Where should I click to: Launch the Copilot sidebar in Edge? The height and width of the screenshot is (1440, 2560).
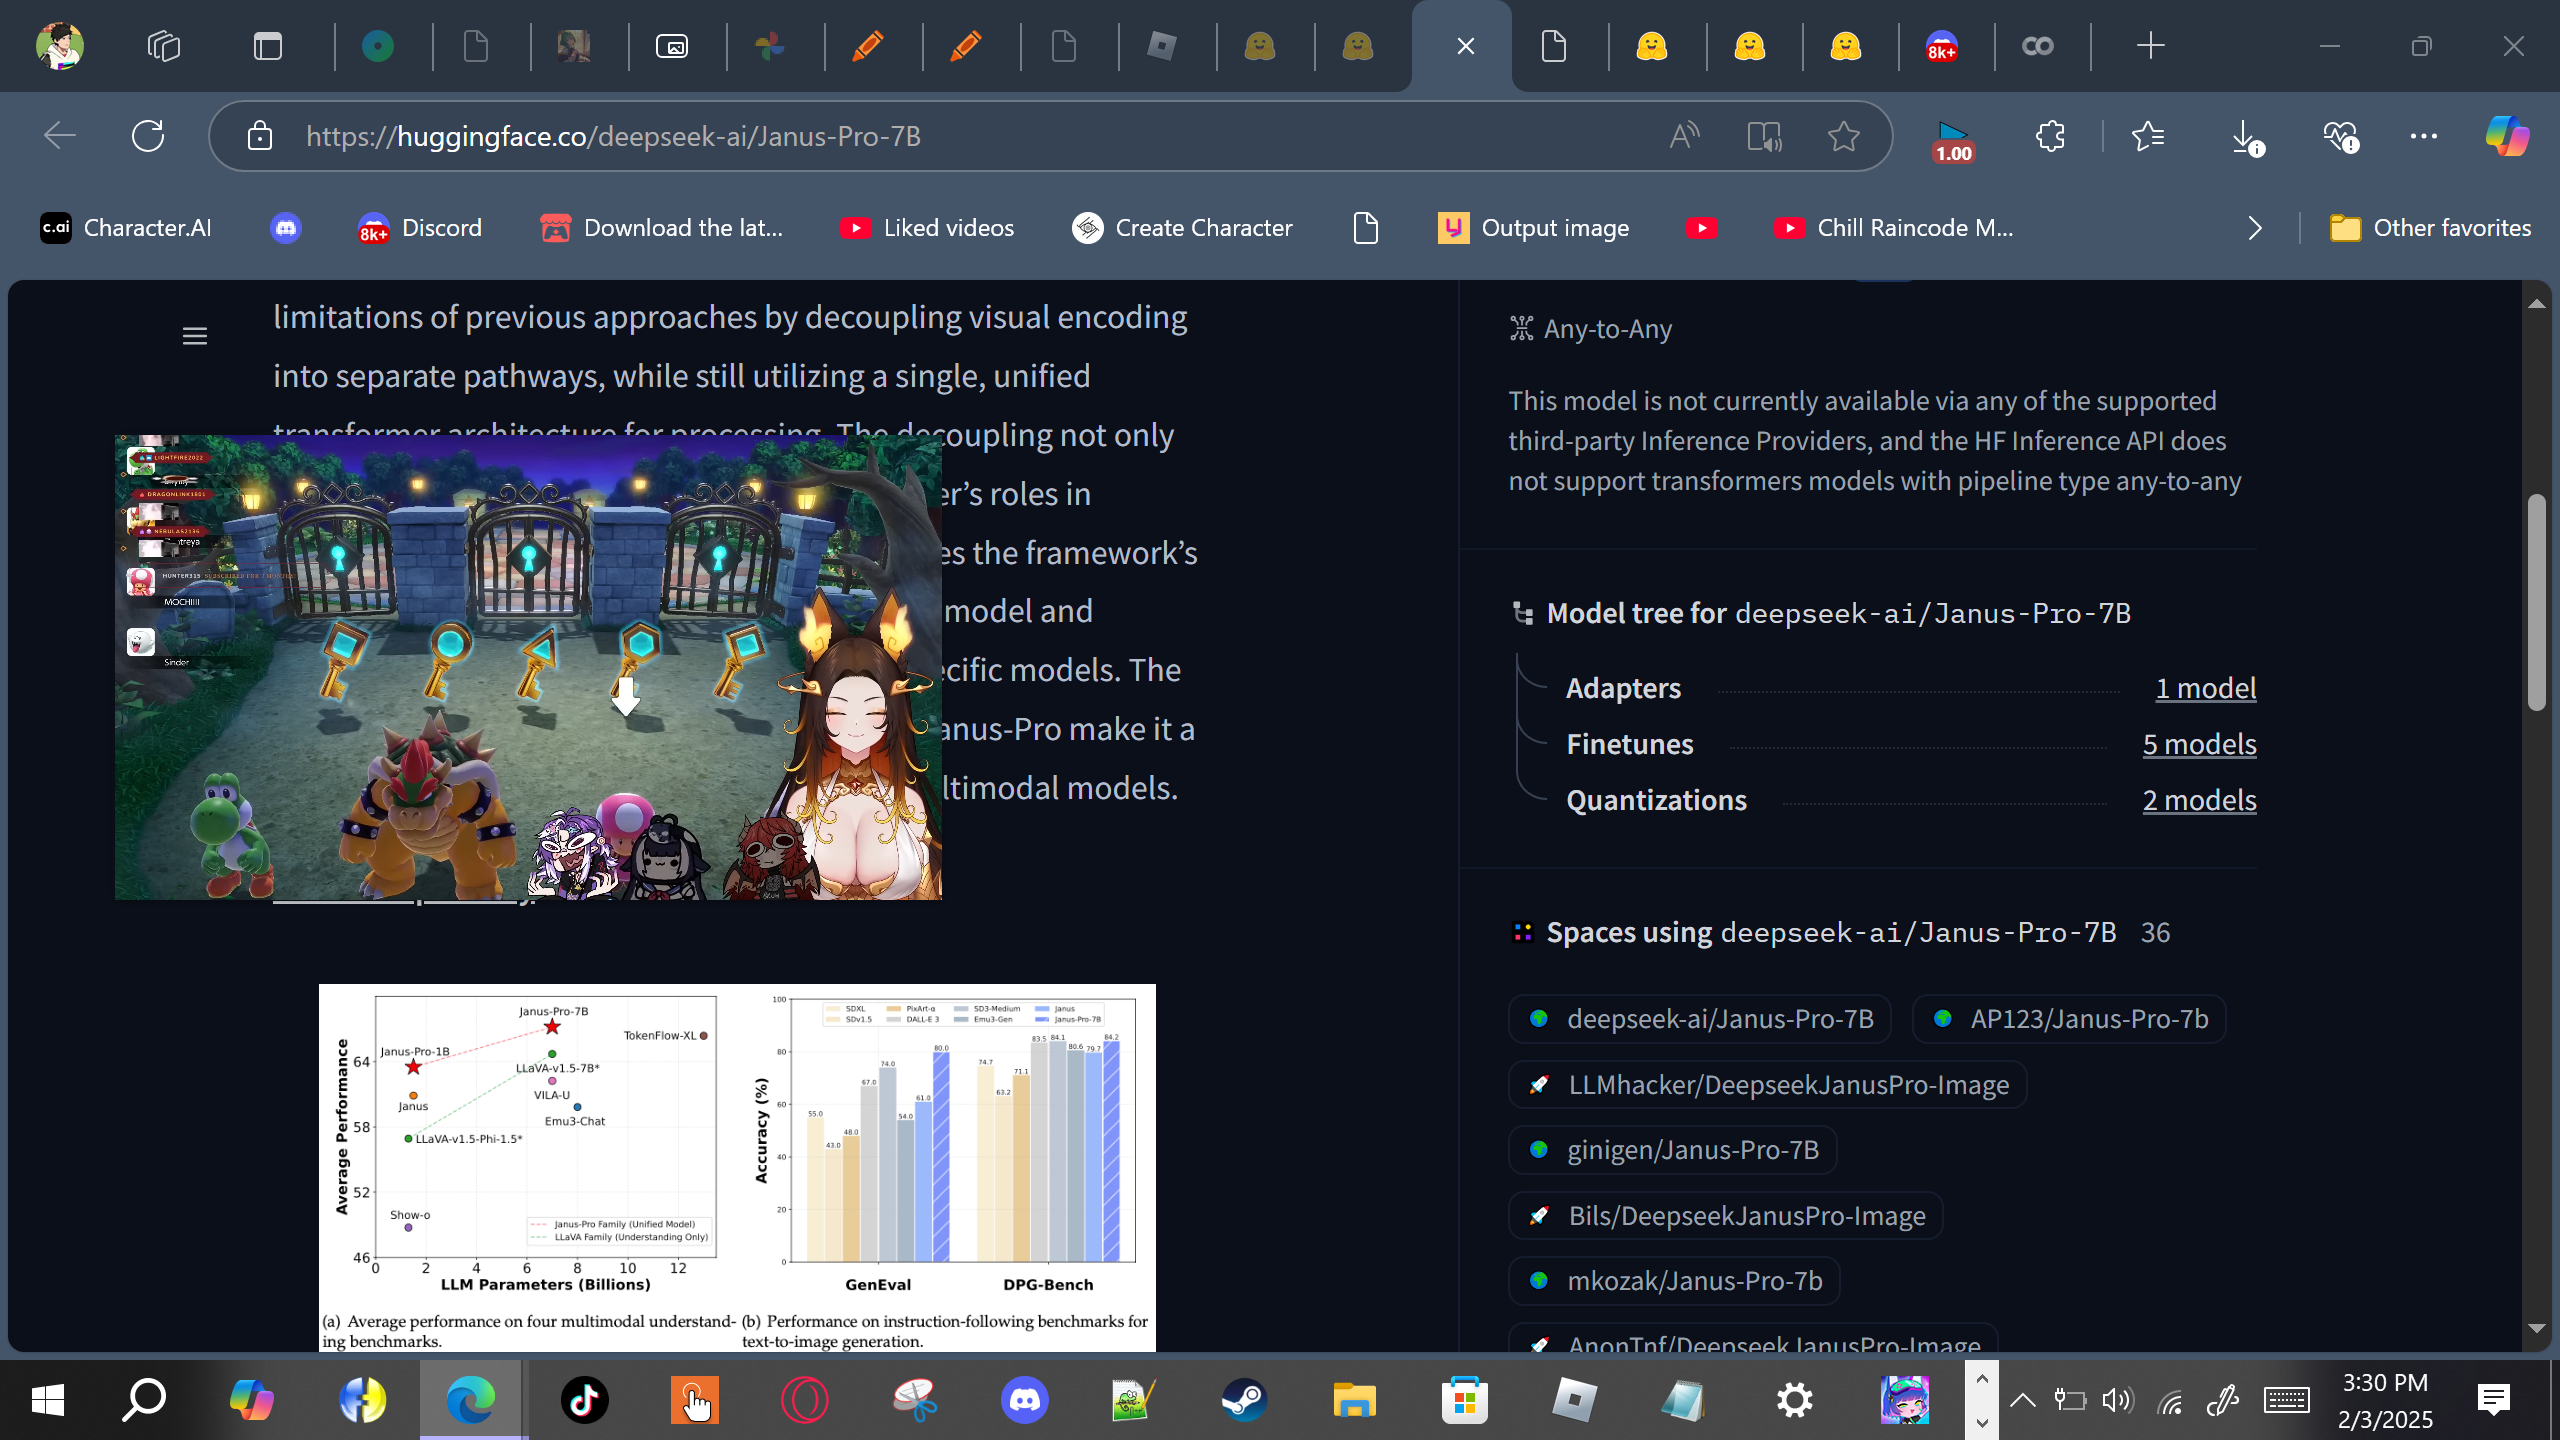2508,136
